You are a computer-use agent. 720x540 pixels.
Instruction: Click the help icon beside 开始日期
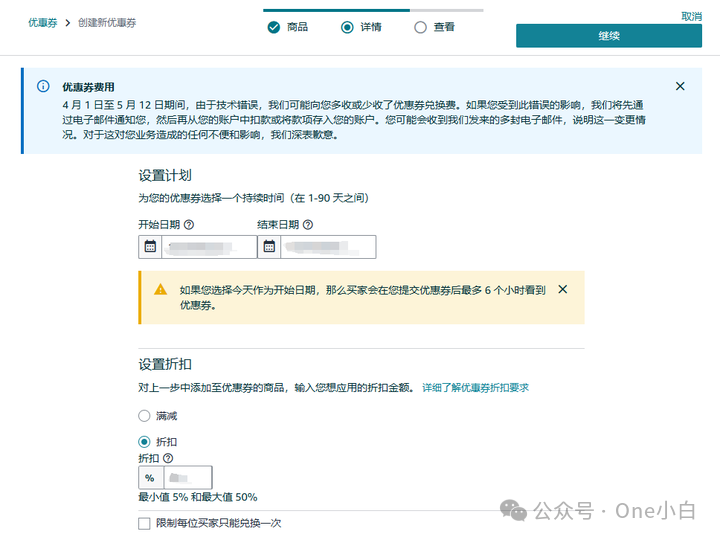coord(189,225)
